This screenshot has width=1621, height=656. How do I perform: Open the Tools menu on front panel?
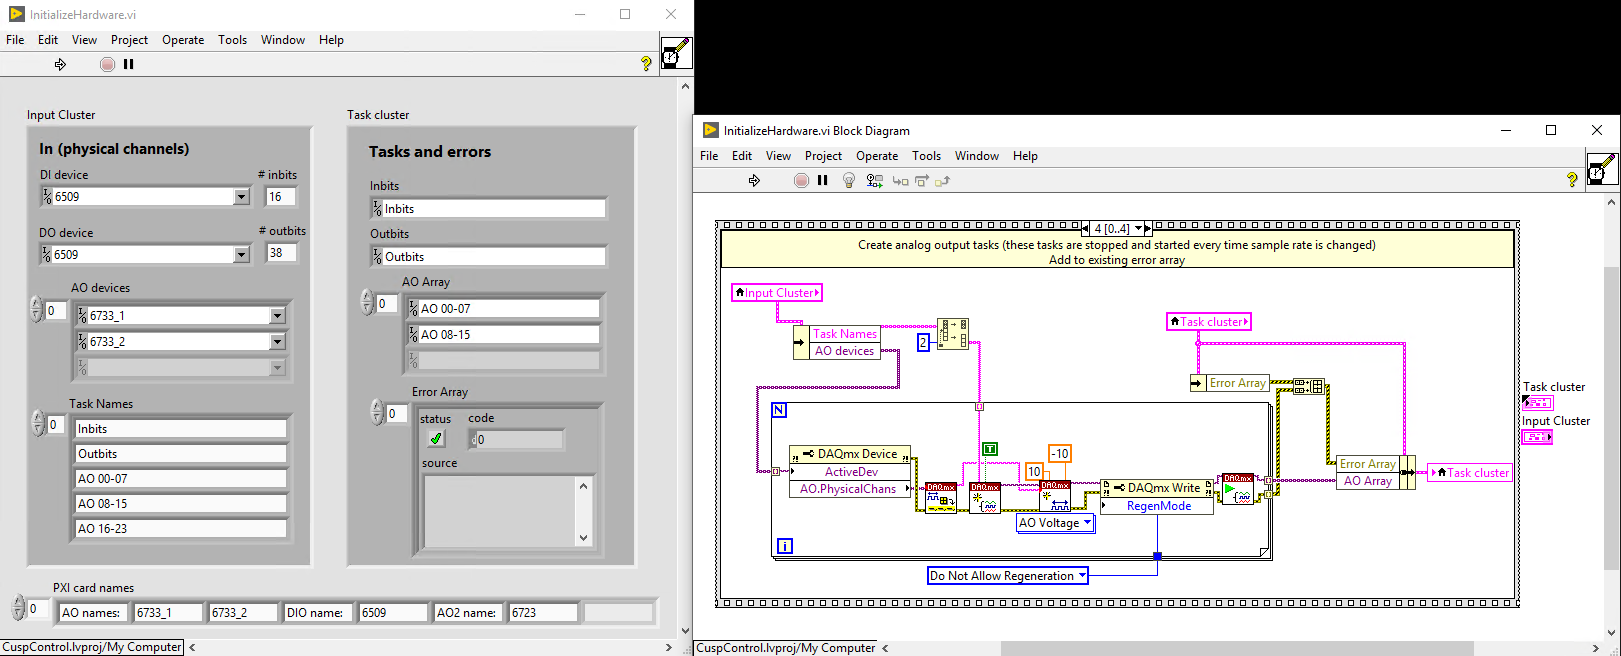(232, 40)
